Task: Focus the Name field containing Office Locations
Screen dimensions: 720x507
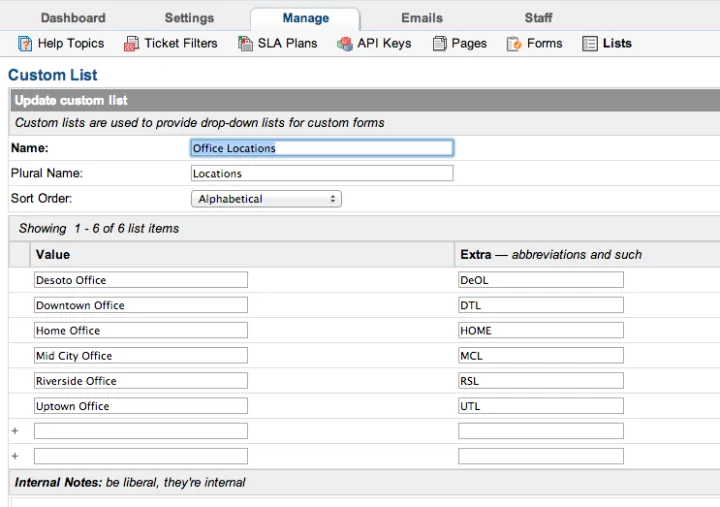Action: (321, 148)
